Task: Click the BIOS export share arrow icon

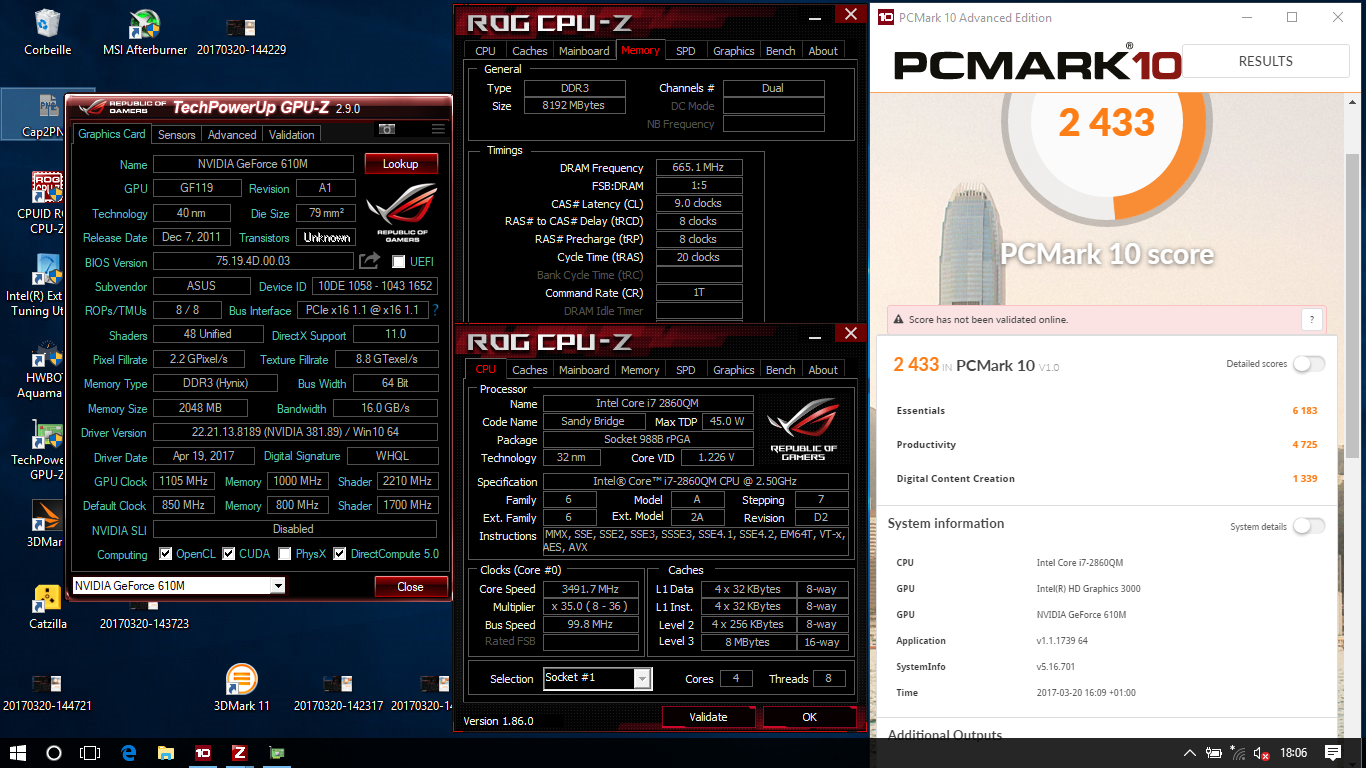Action: click(370, 261)
